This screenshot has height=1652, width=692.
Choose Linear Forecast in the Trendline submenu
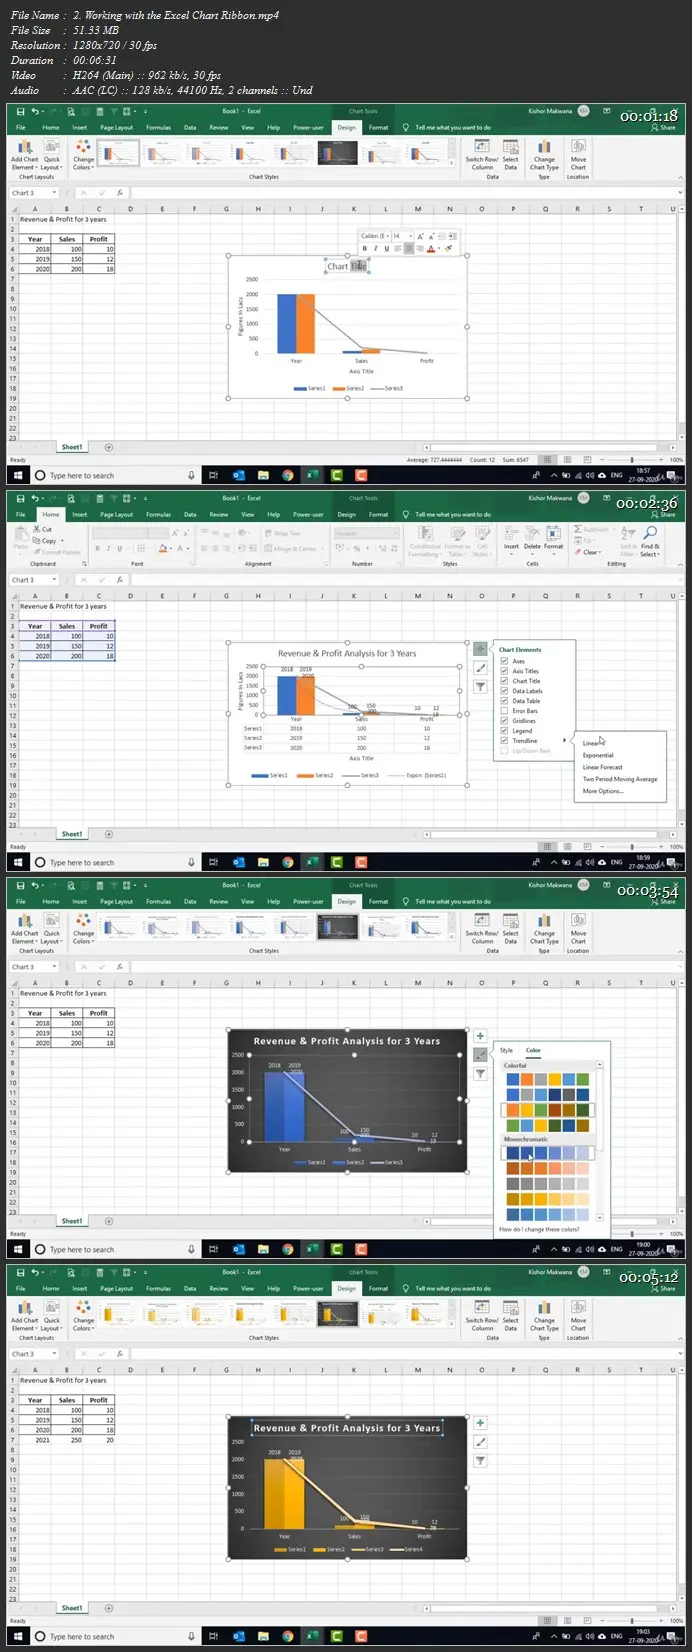[x=603, y=767]
